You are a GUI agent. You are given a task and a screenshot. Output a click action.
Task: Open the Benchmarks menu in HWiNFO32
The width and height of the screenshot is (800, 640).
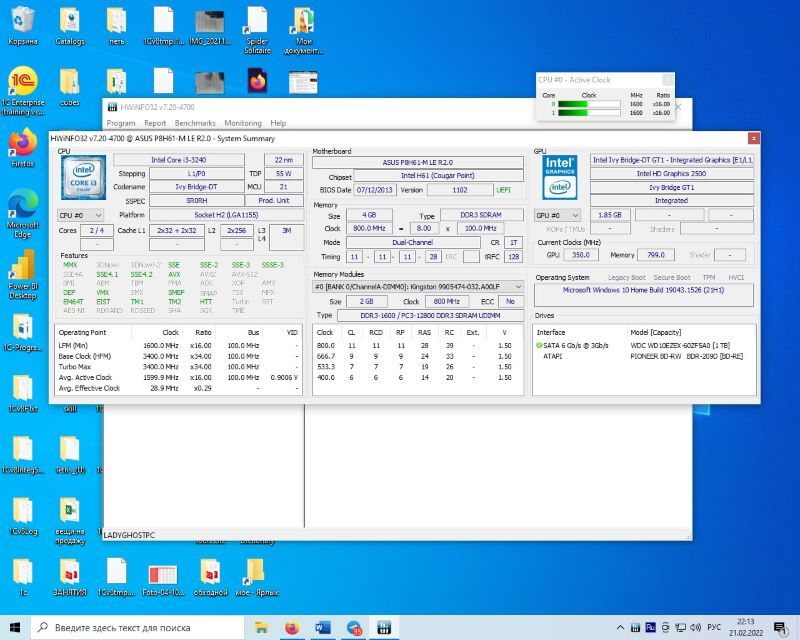coord(195,123)
